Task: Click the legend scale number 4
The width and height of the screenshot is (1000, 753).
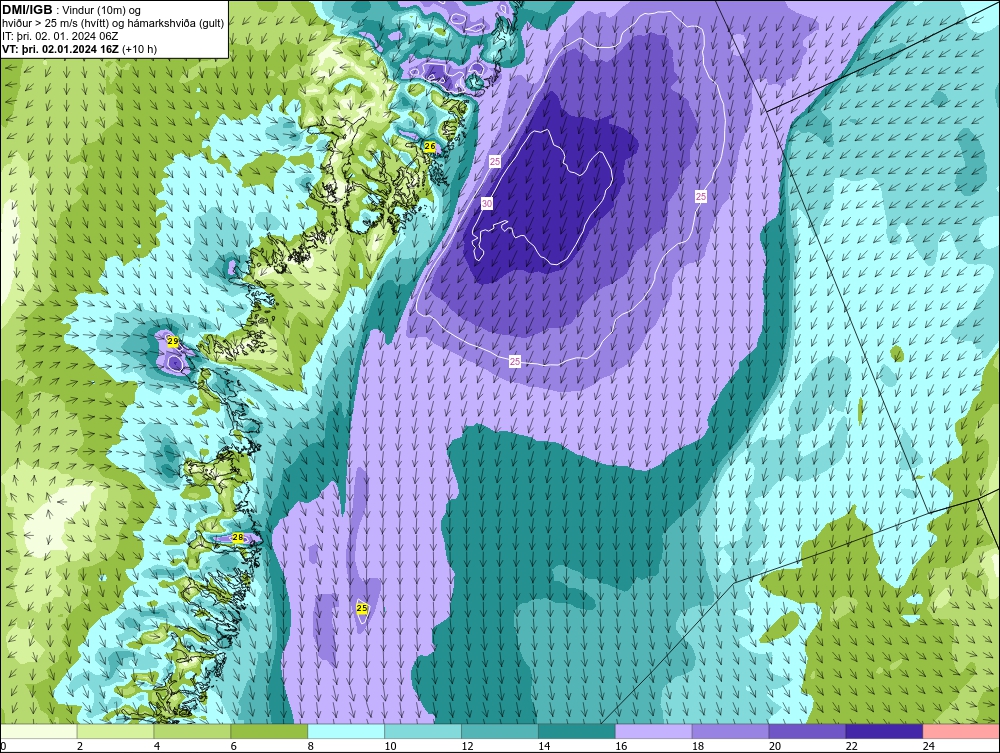Action: click(157, 746)
